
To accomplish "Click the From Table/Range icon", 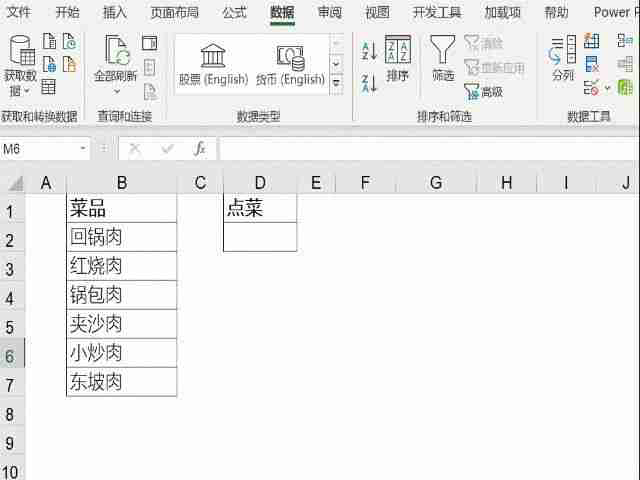I will pyautogui.click(x=49, y=87).
